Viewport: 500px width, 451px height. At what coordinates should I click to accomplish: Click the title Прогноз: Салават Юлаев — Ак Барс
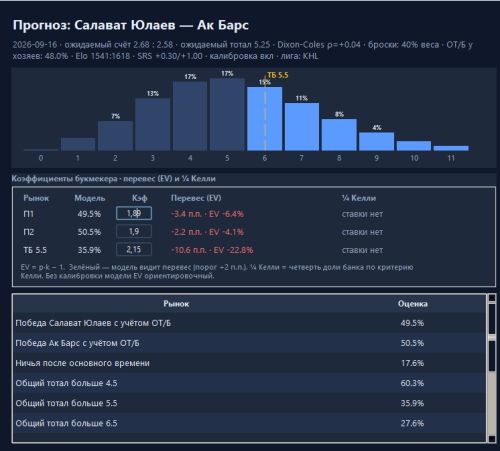pyautogui.click(x=131, y=25)
